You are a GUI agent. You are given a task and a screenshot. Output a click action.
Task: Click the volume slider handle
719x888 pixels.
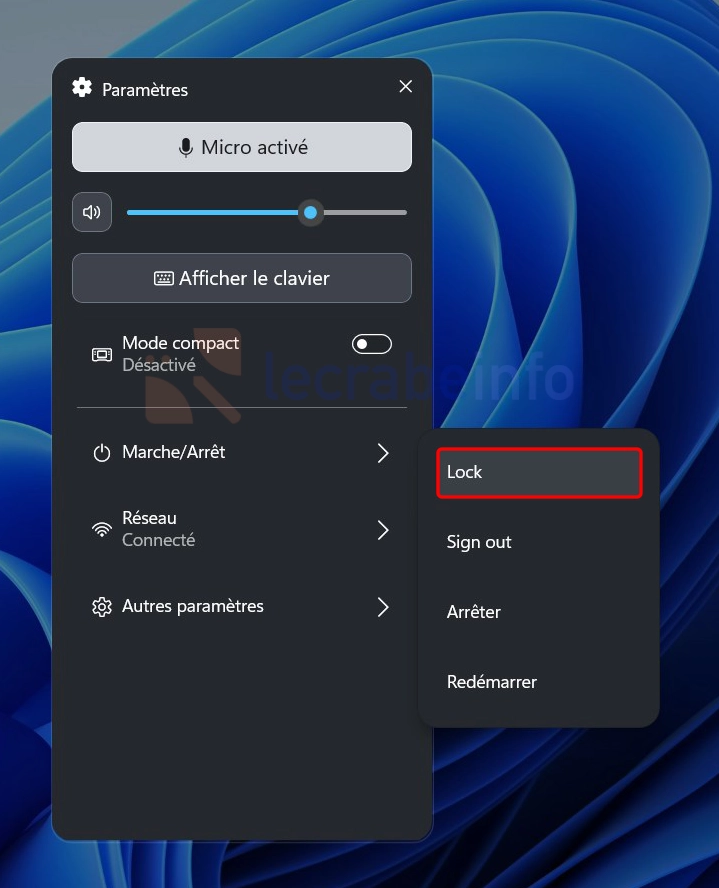(310, 212)
